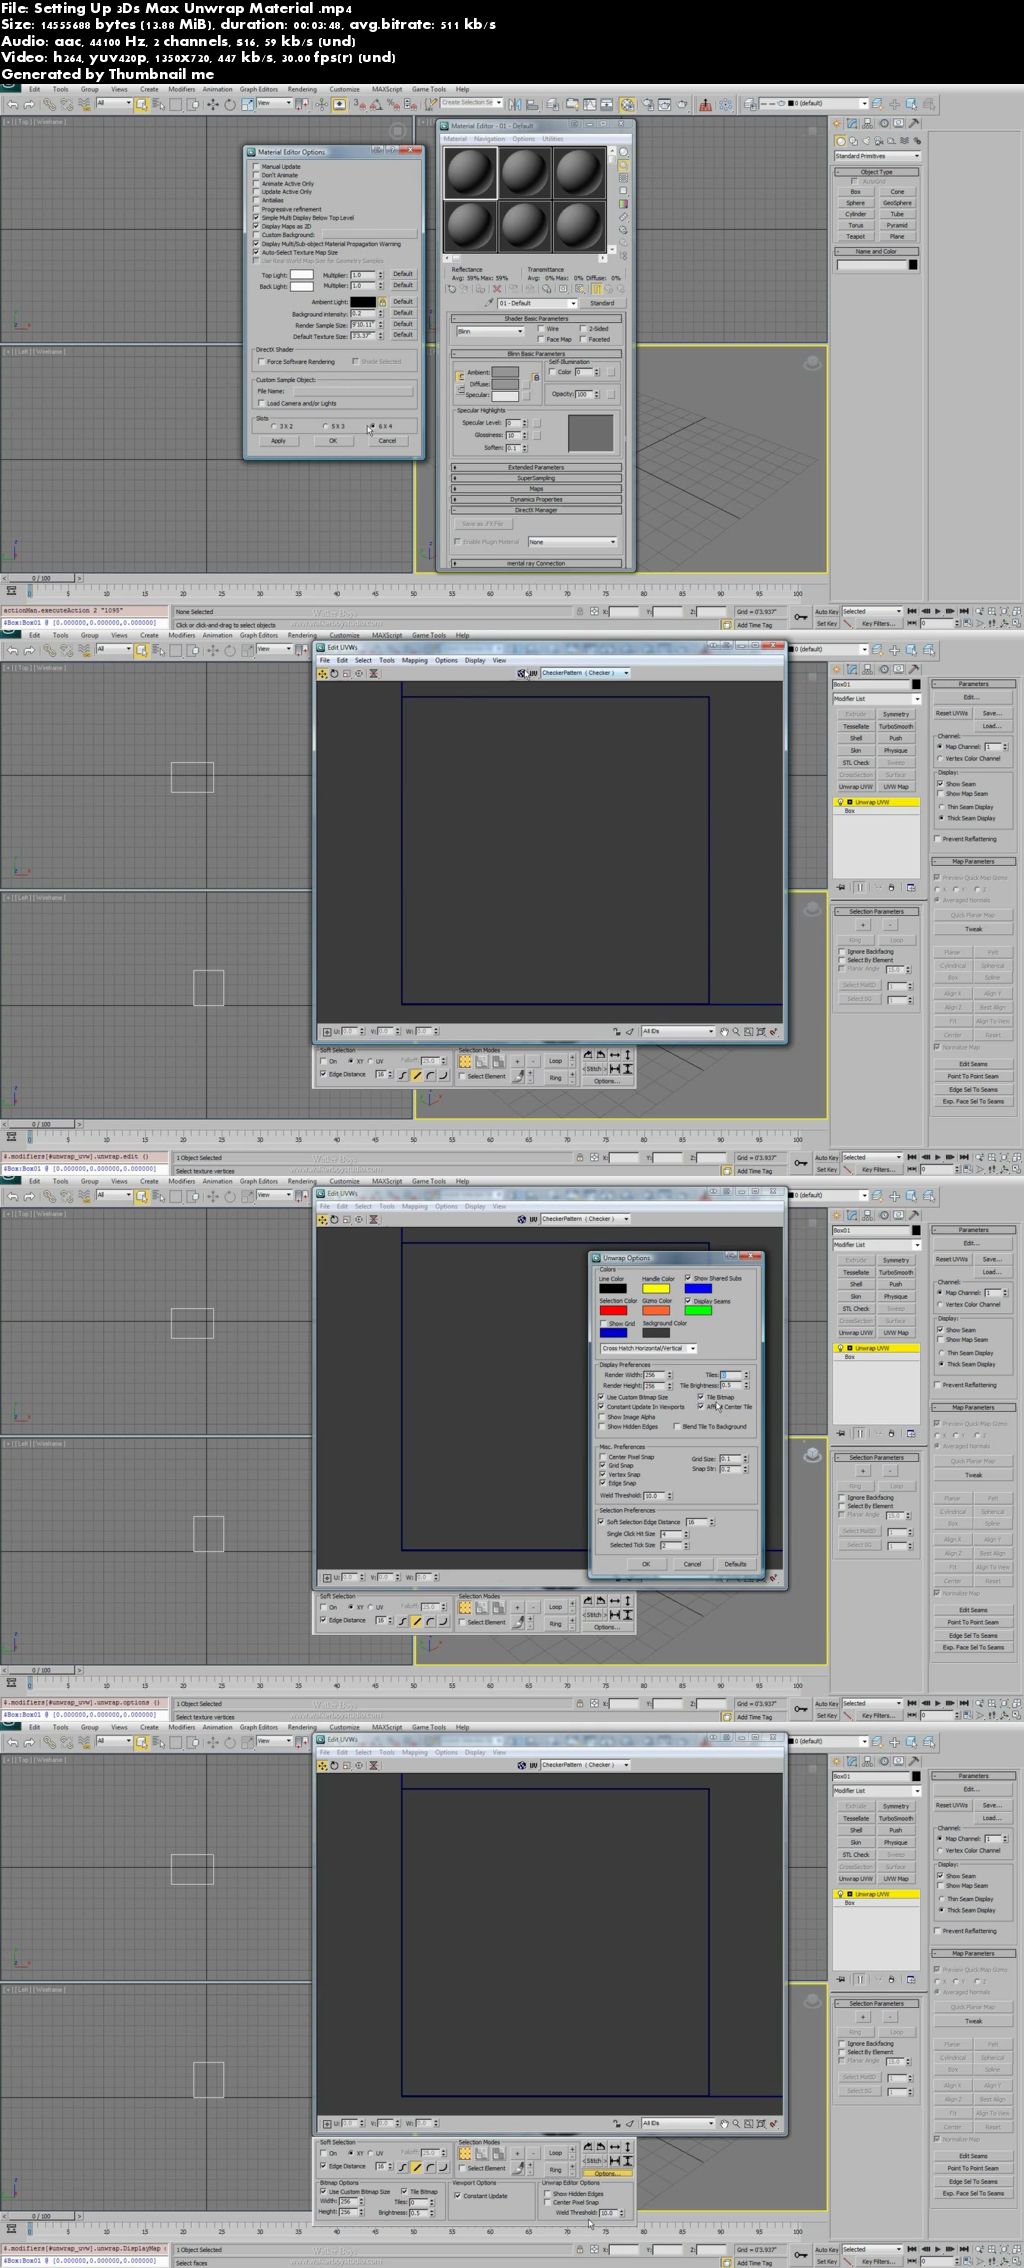Enable Force Software Rendering checkbox
1024x2268 pixels.
pyautogui.click(x=262, y=362)
